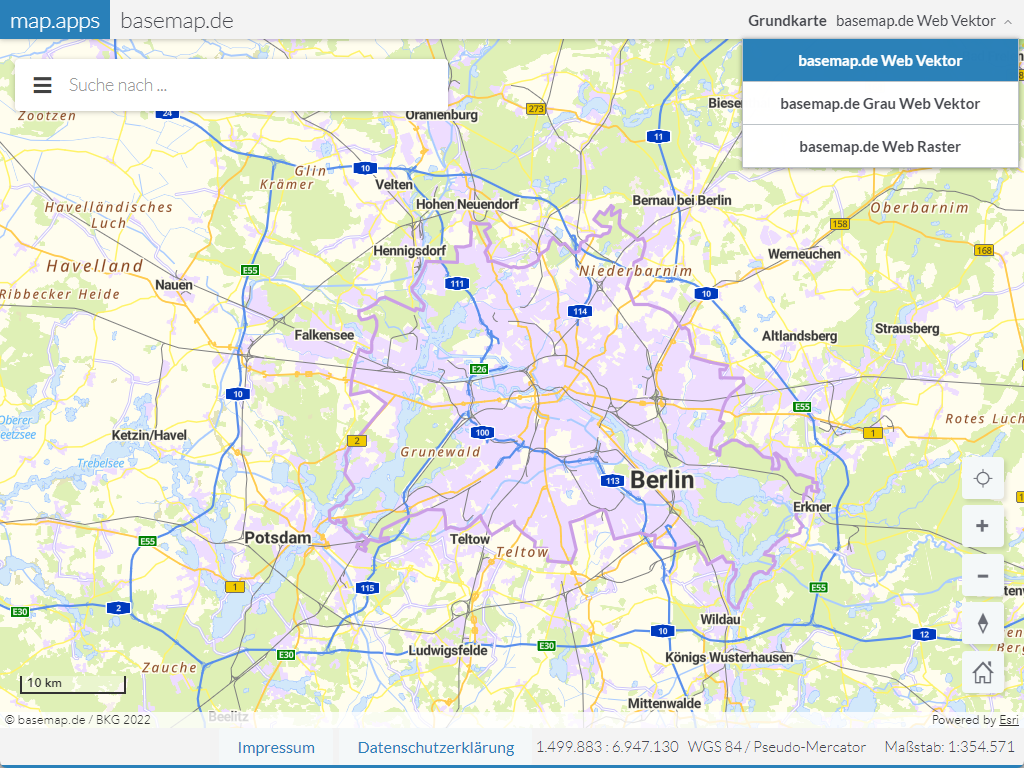1024x768 pixels.
Task: Click the B 158 road shield
Action: click(840, 224)
